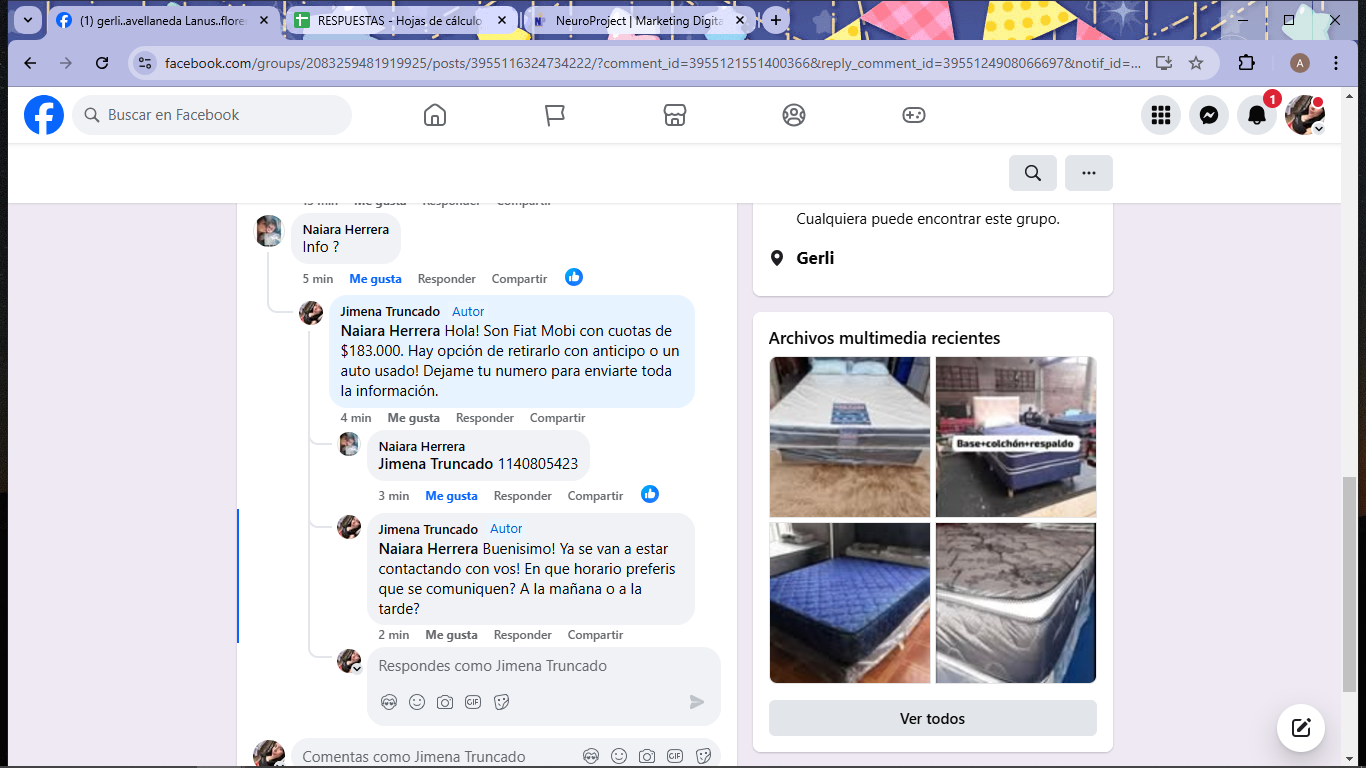
Task: Reply to Naiara's 'Info ?' comment
Action: (447, 279)
